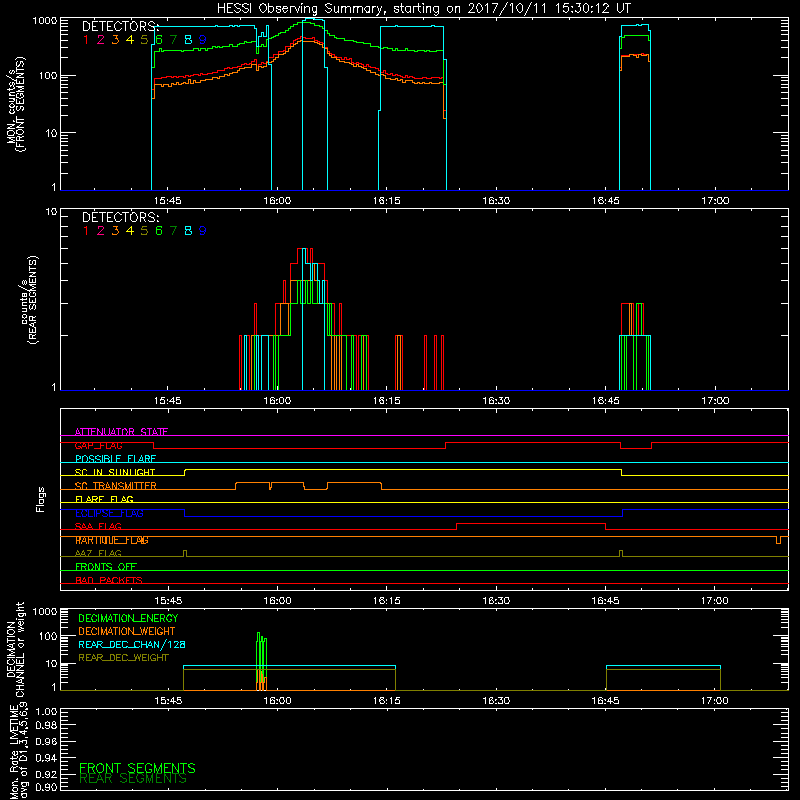Click 16:00 tick under the front segments plot
This screenshot has height=800, width=800.
[x=277, y=201]
